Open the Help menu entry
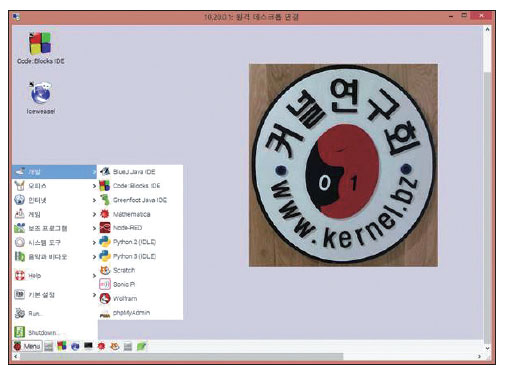This screenshot has width=508, height=380. tap(55, 276)
